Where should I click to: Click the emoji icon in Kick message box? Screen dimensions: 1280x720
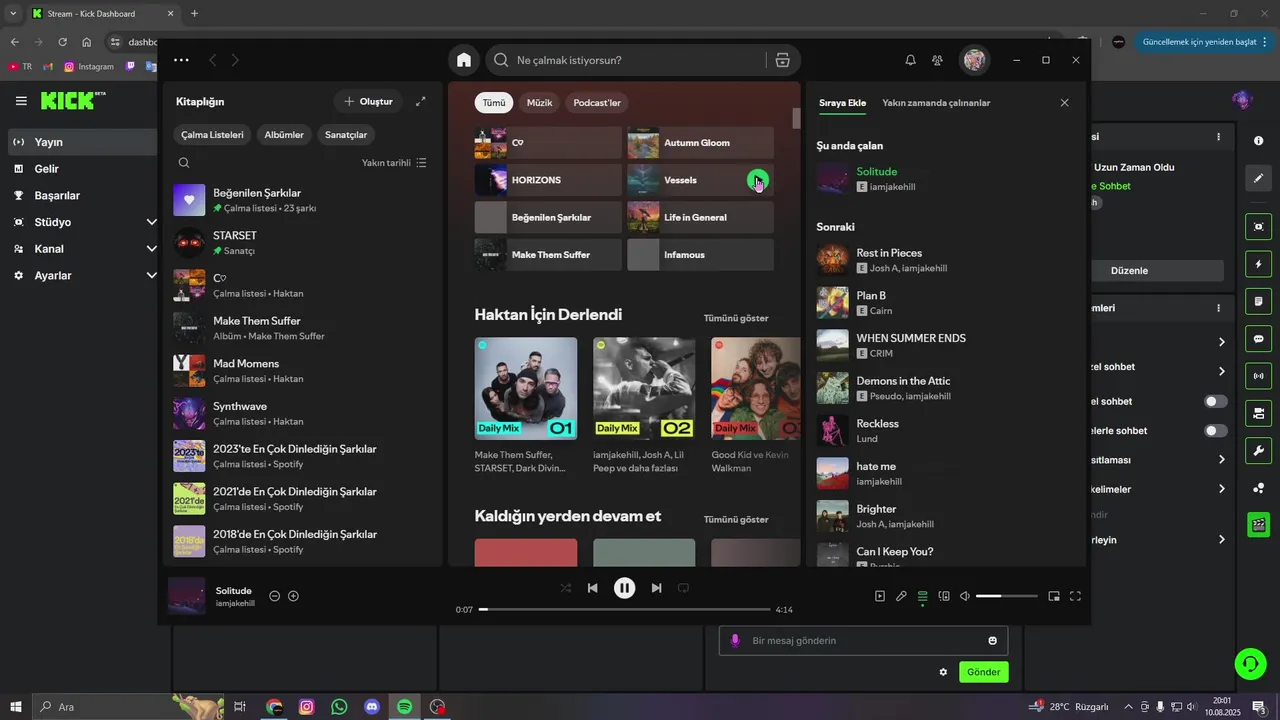click(x=992, y=641)
